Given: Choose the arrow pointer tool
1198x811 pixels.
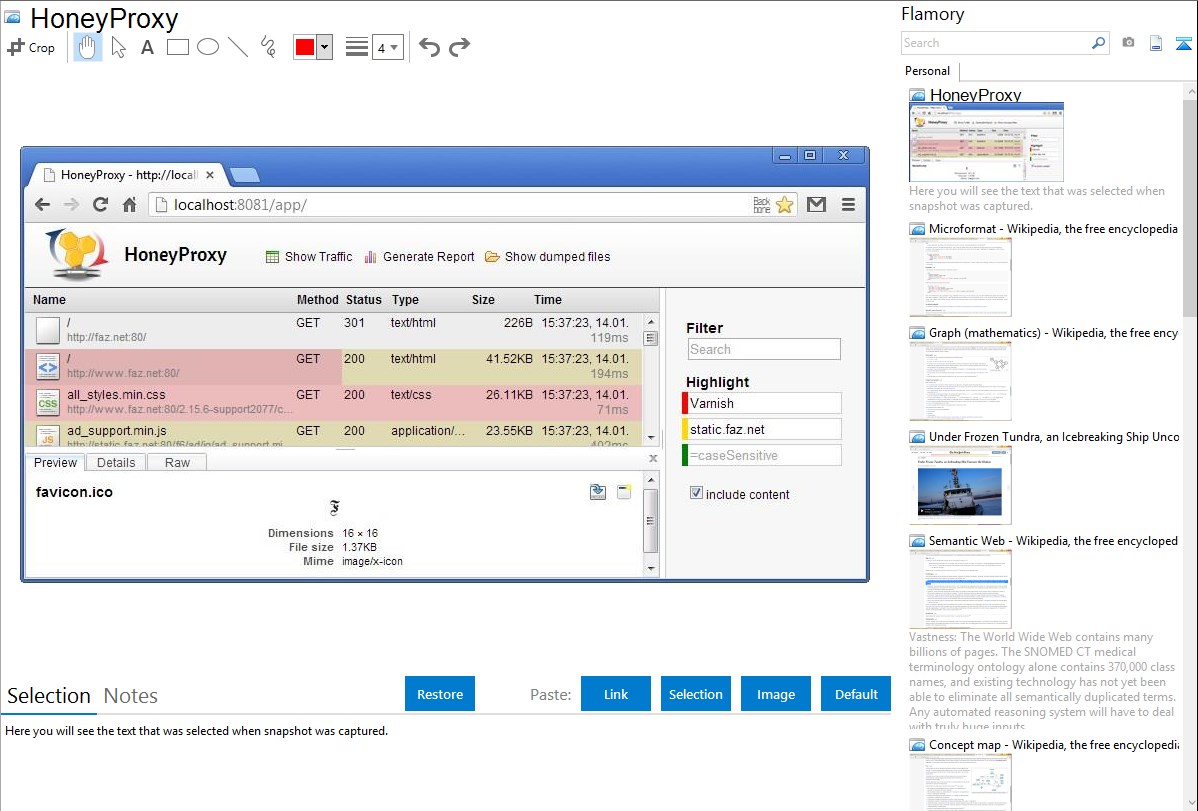Looking at the screenshot, I should 118,47.
